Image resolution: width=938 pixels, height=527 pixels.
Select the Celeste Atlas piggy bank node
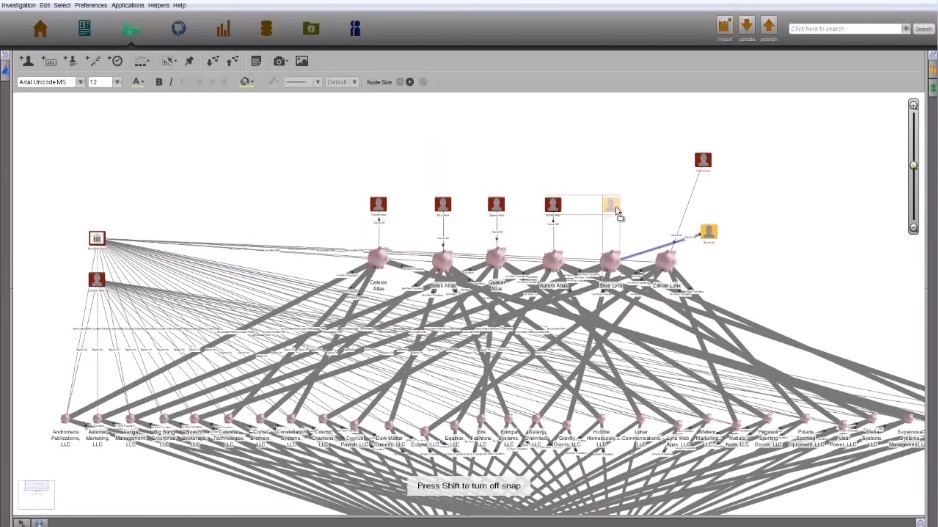click(377, 258)
